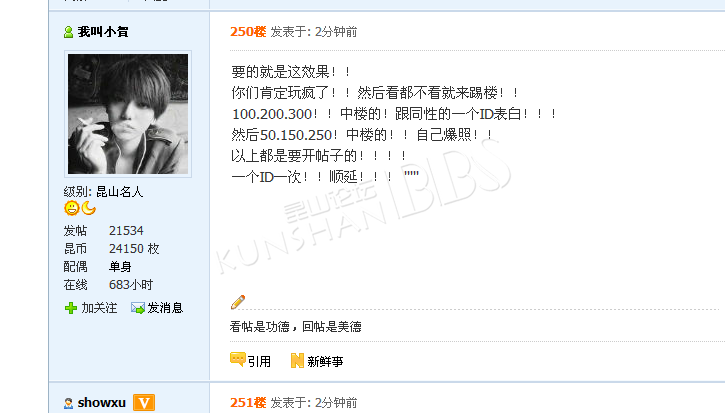This screenshot has height=413, width=725.
Task: Send a message via 发消息
Action: click(165, 308)
